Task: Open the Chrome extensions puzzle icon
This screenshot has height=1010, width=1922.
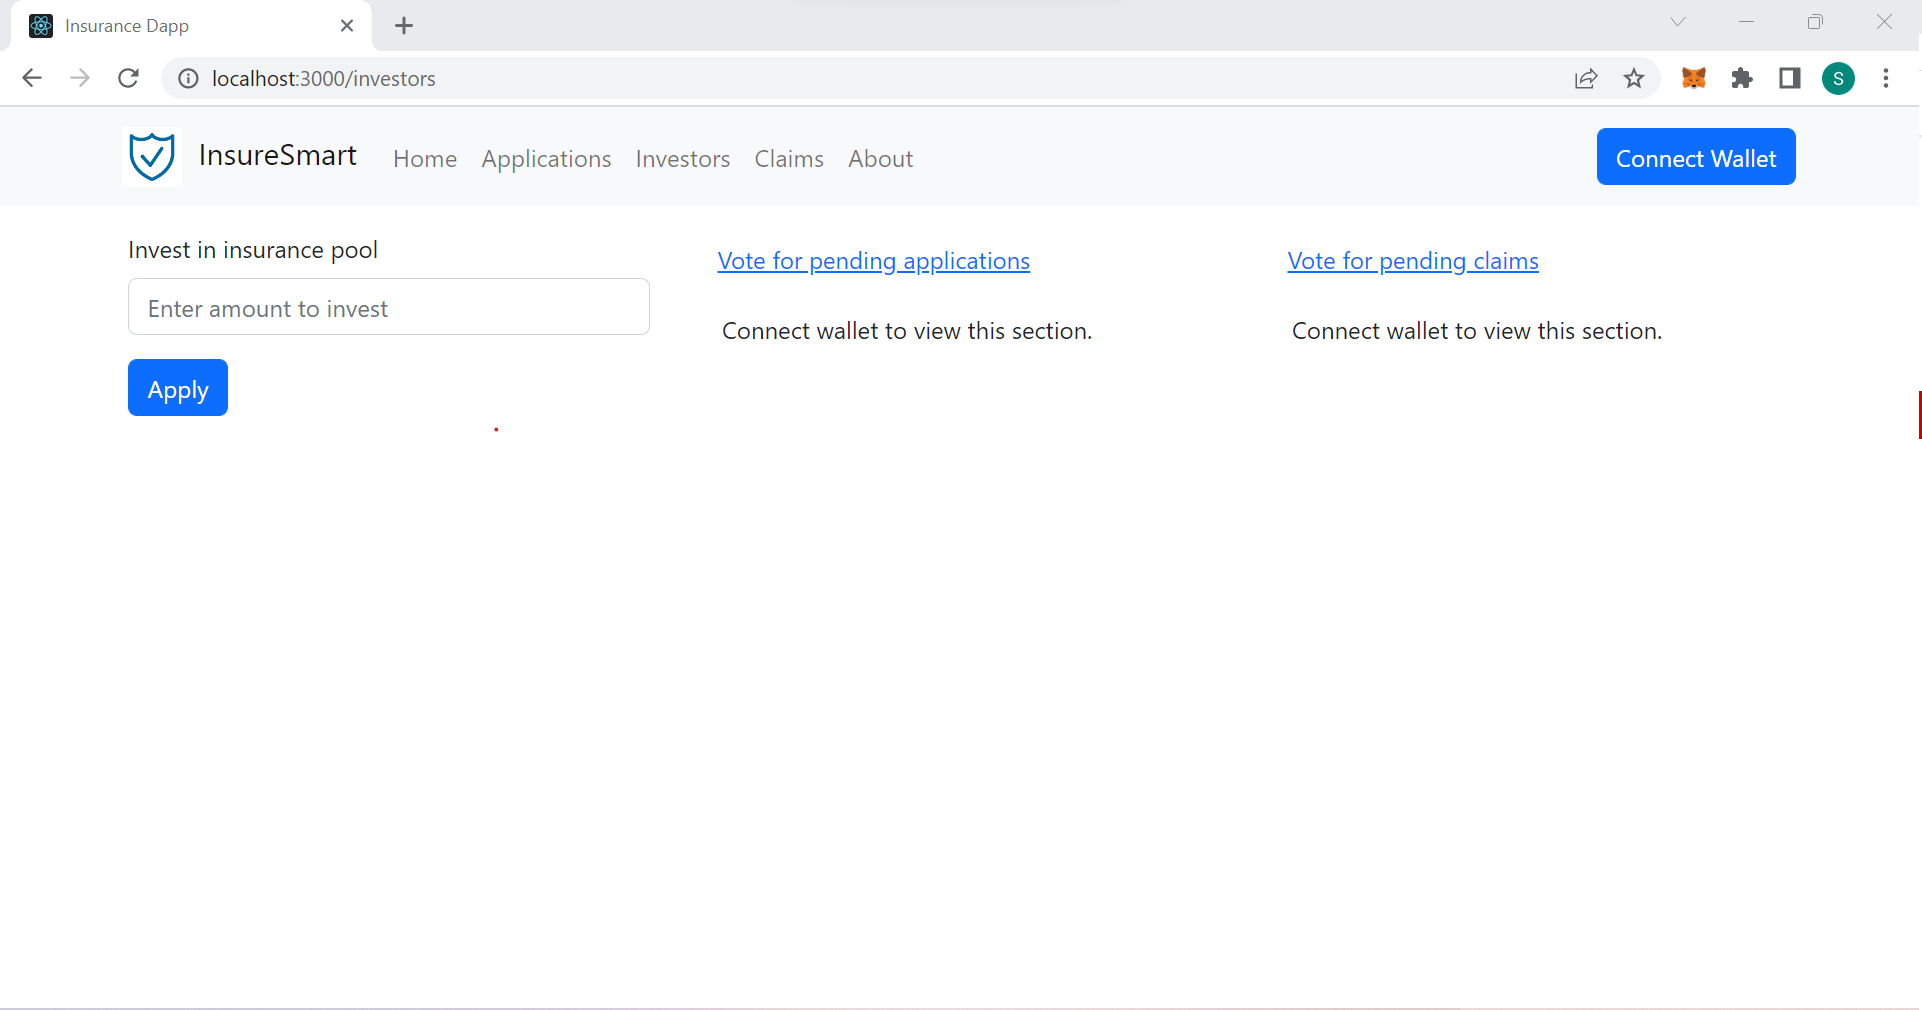Action: tap(1742, 78)
